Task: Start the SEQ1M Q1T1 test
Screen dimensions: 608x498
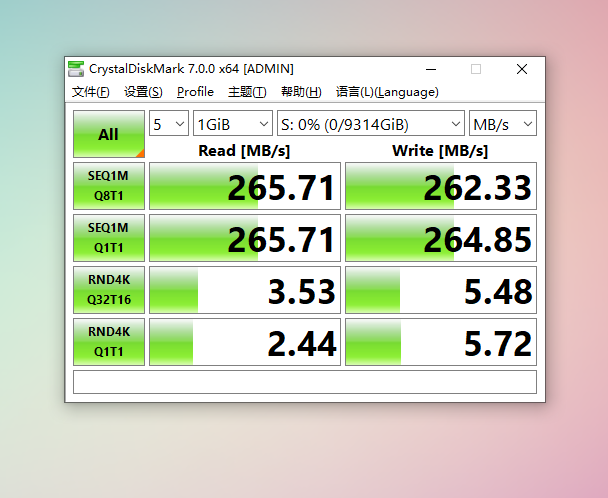Action: [109, 238]
